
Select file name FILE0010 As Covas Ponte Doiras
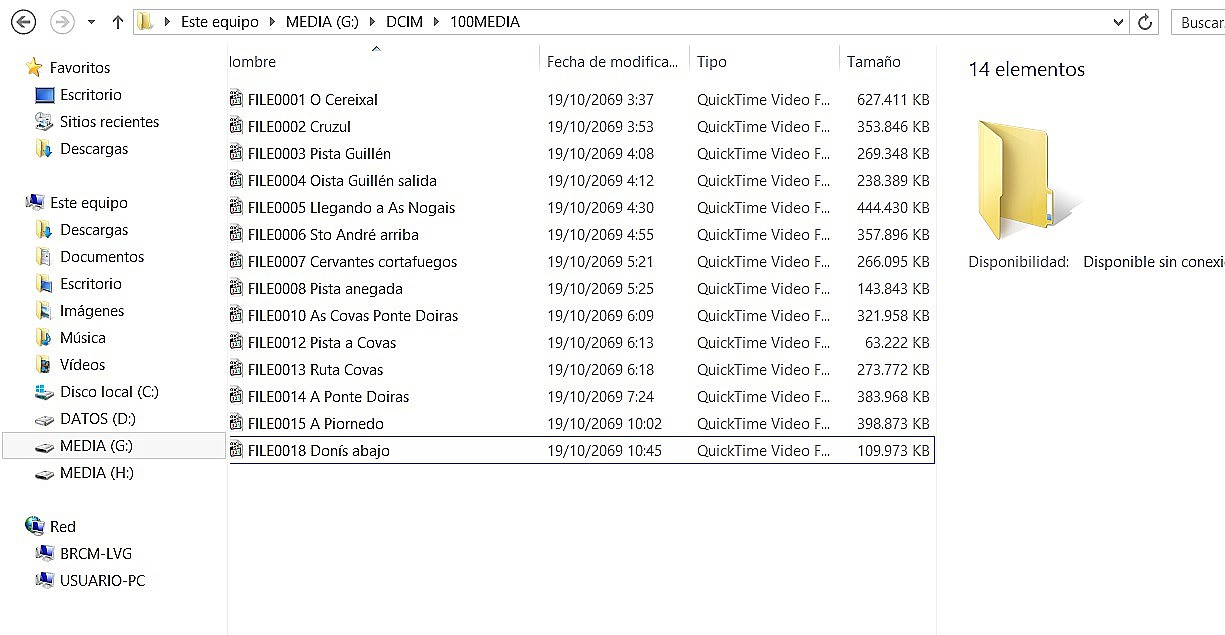click(353, 316)
